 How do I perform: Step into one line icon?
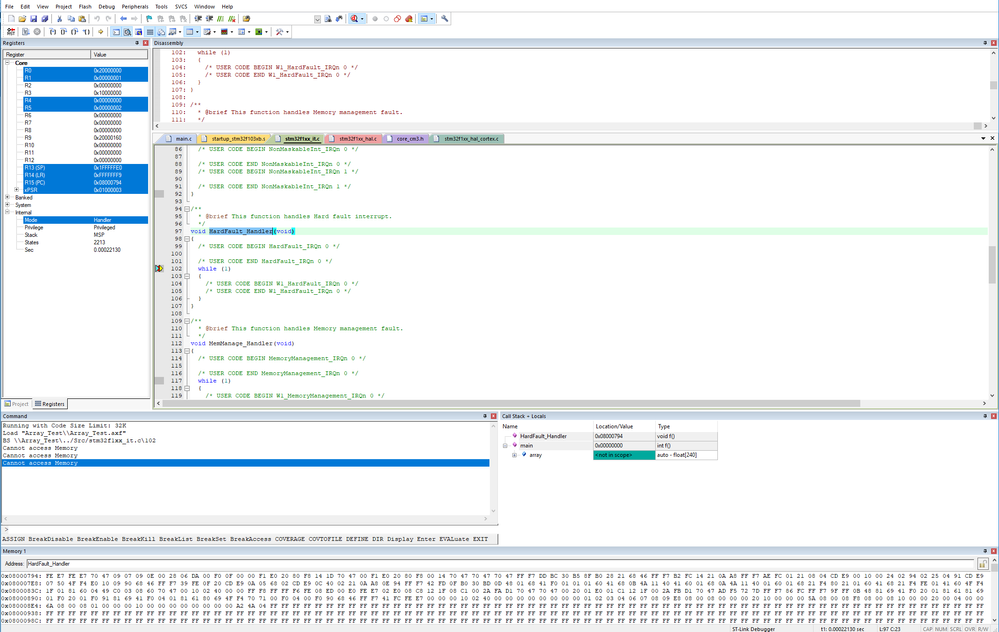53,32
